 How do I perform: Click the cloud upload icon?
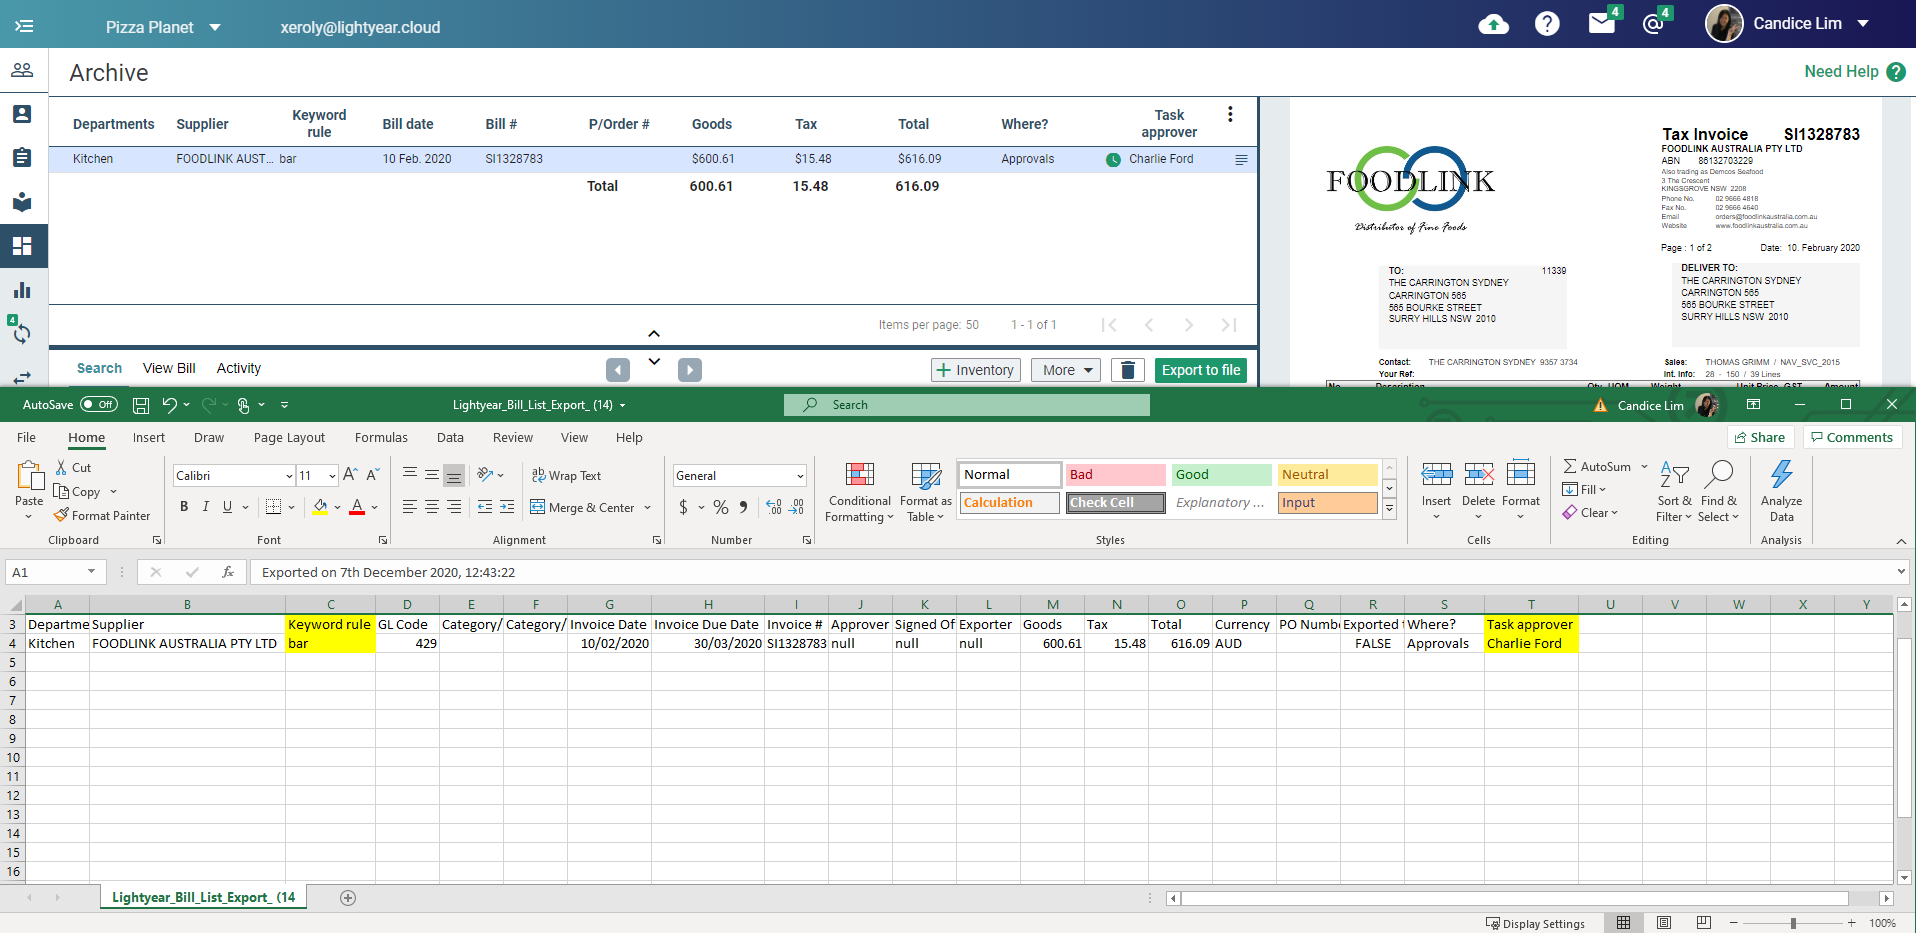pyautogui.click(x=1493, y=24)
